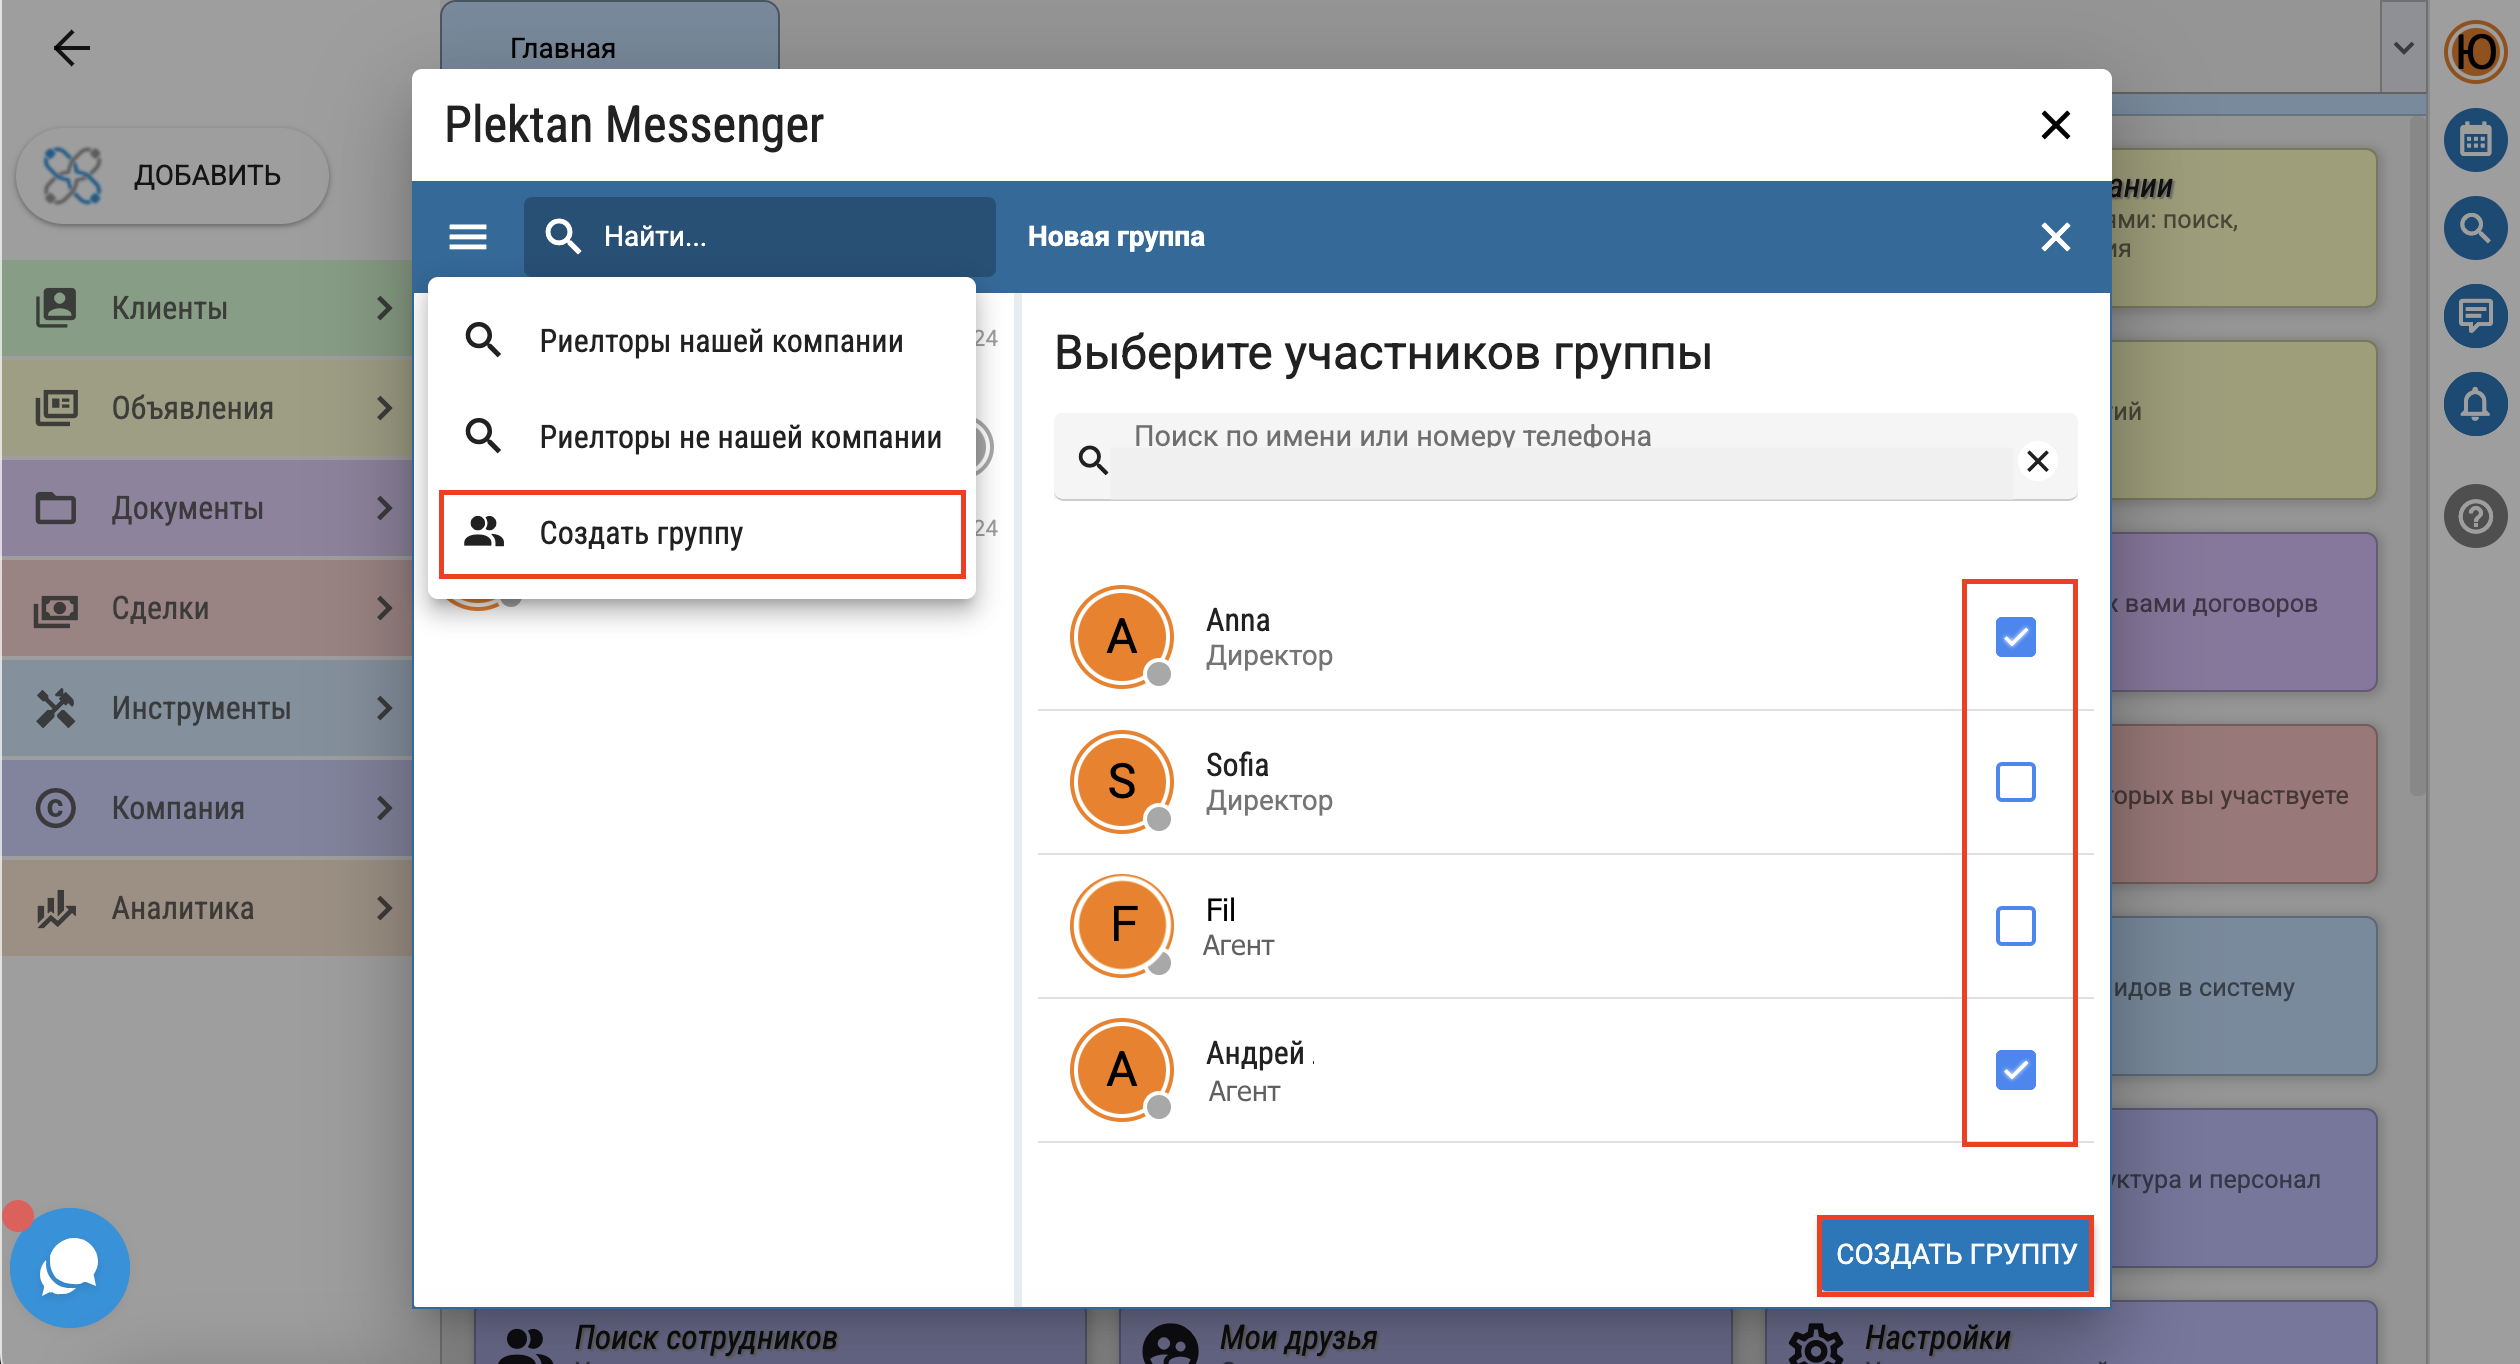Click the Sofia Директор name text
The image size is (2520, 1364).
[x=1268, y=782]
